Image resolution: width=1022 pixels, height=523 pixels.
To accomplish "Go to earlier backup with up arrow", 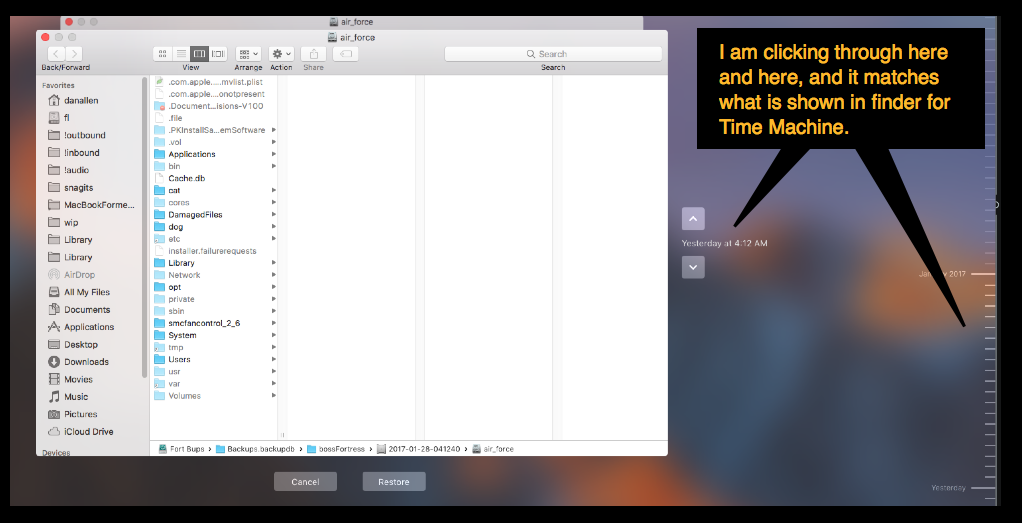I will coord(693,218).
